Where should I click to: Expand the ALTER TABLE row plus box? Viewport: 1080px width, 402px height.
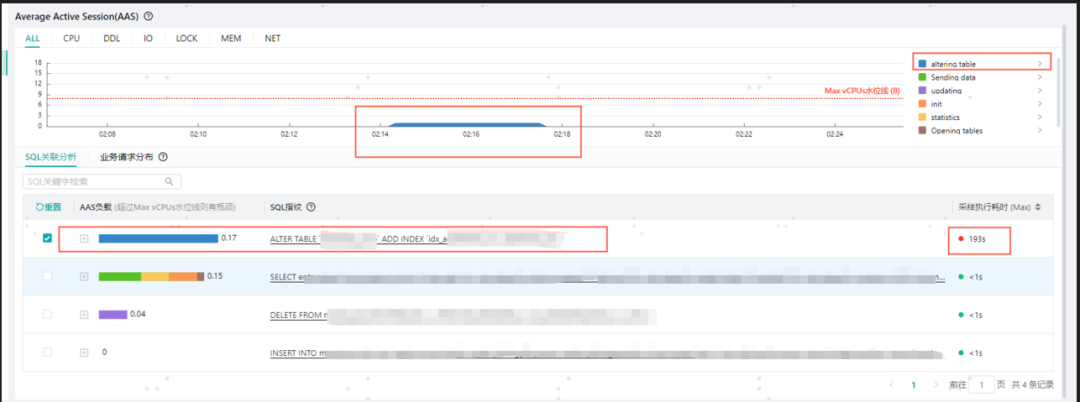(84, 238)
